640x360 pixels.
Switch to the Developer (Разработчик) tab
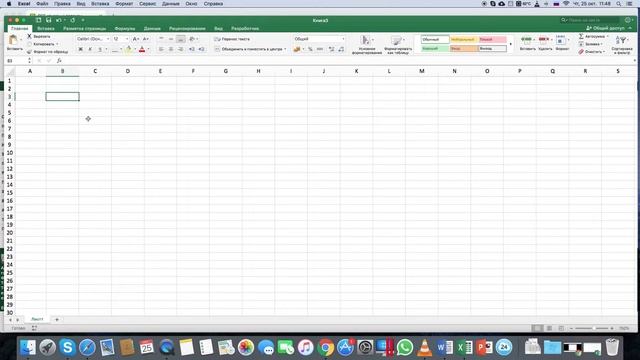pos(245,29)
